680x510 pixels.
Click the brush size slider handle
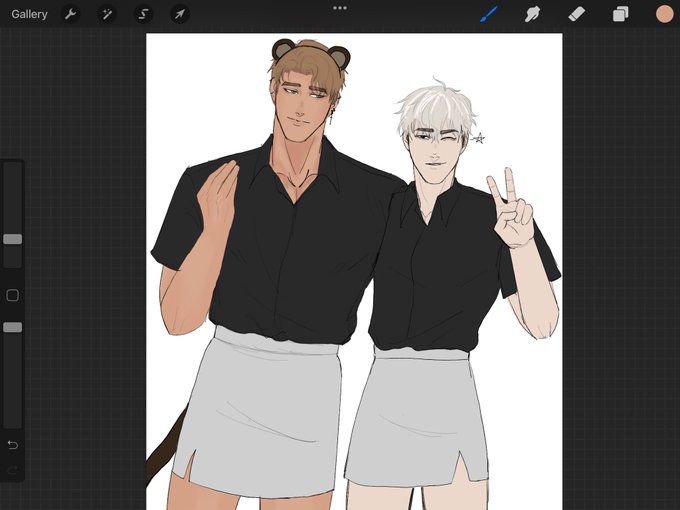(13, 239)
